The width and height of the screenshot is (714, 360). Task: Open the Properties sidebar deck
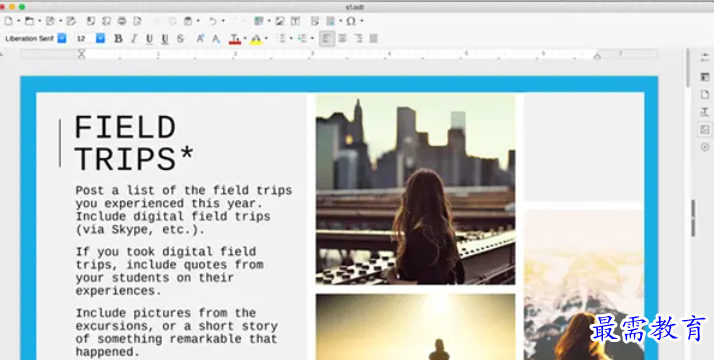[705, 77]
